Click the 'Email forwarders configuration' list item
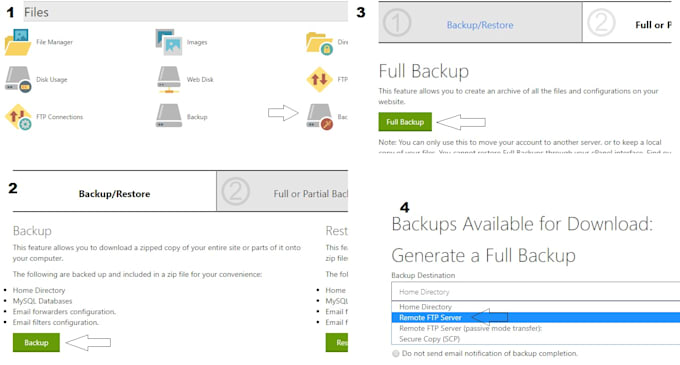The width and height of the screenshot is (680, 365). point(64,312)
